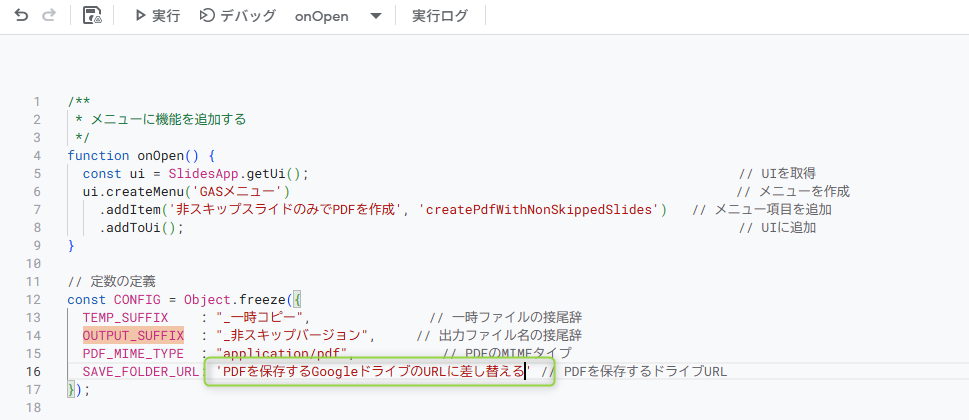
Task: Click 'CONFIG' constant name on line 12
Action: 137,300
